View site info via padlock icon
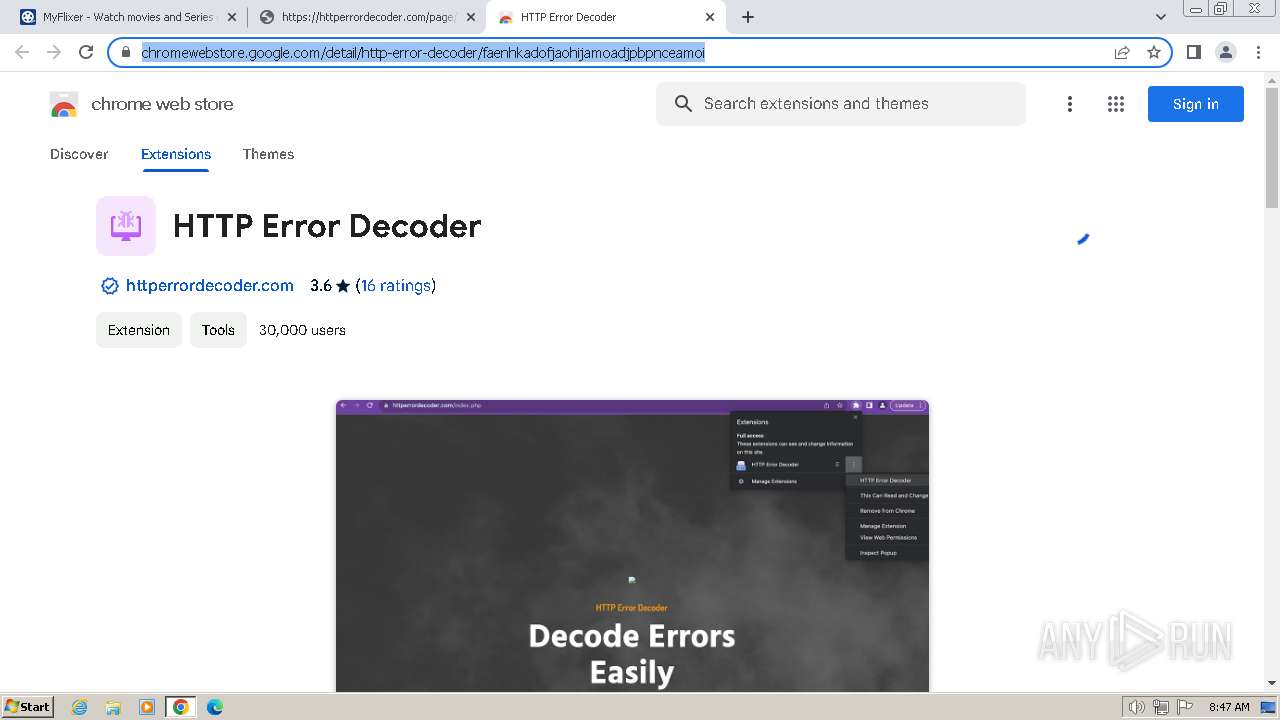The height and width of the screenshot is (720, 1280). tap(126, 52)
